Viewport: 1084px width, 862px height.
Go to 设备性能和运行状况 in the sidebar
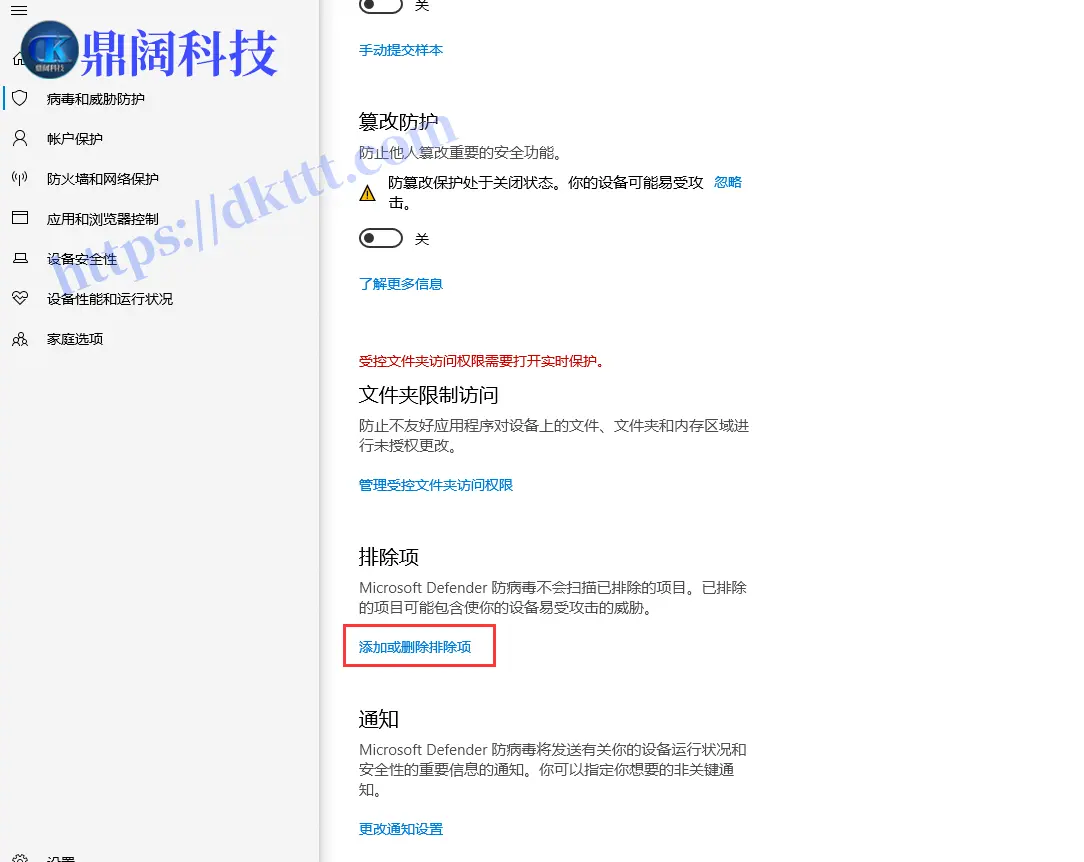coord(110,299)
